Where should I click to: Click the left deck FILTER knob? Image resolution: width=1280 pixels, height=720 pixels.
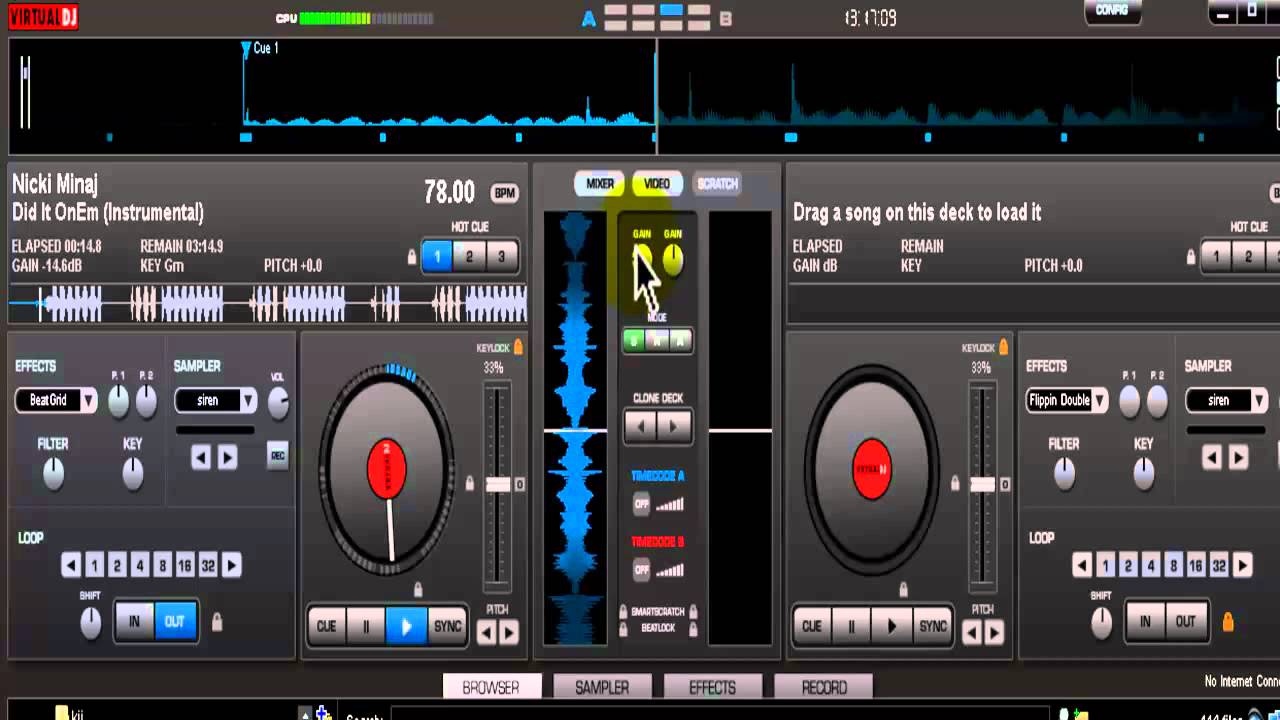tap(53, 474)
